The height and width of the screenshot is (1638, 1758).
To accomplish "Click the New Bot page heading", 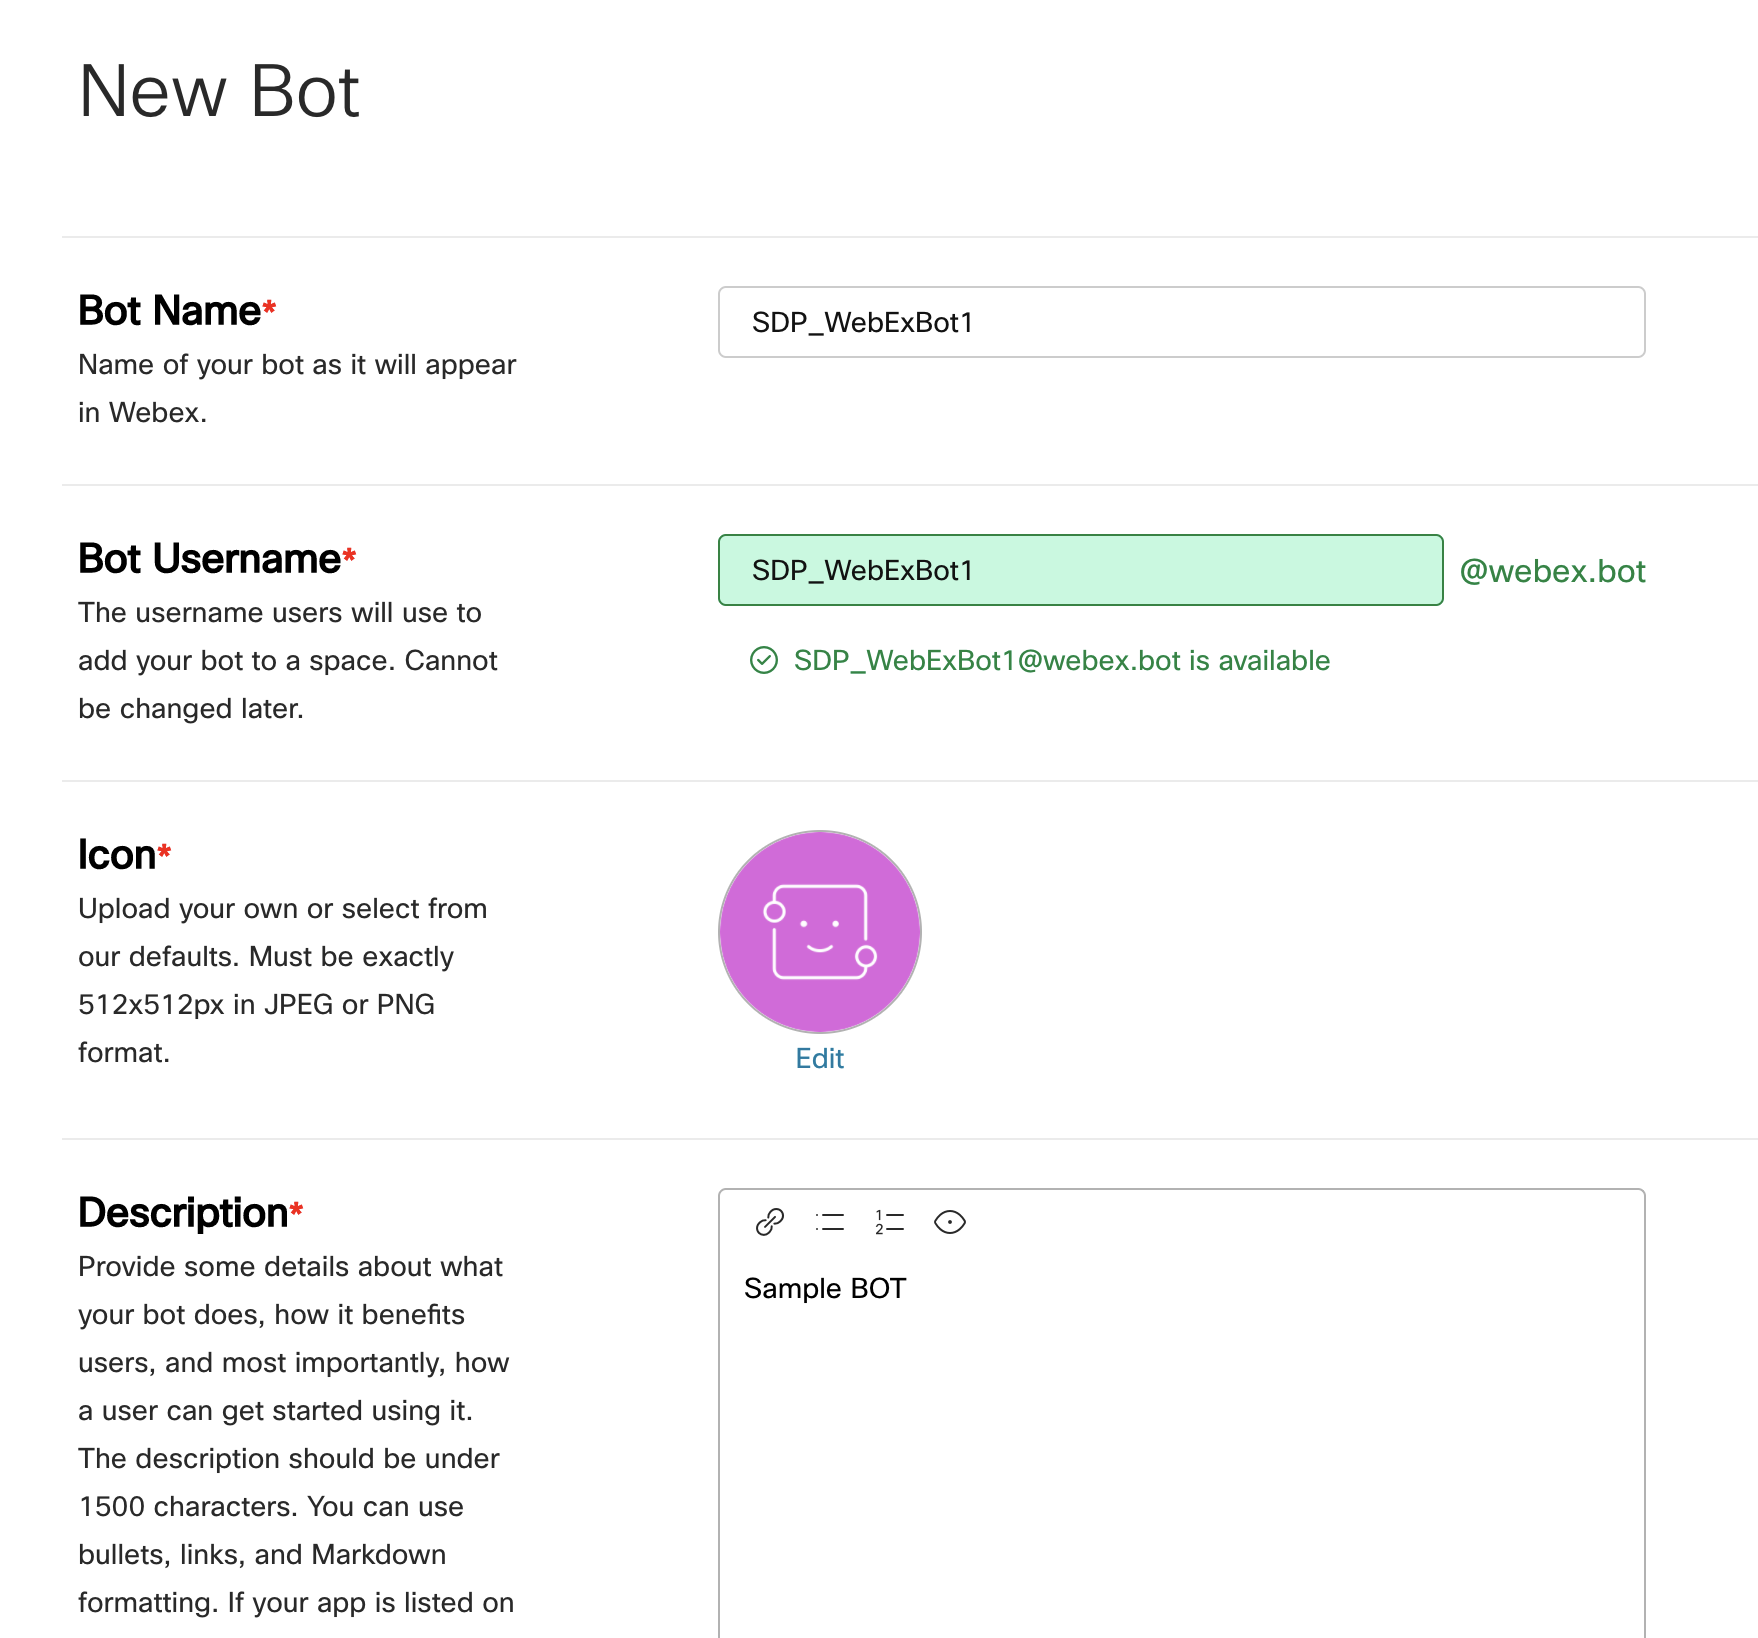I will (x=219, y=91).
